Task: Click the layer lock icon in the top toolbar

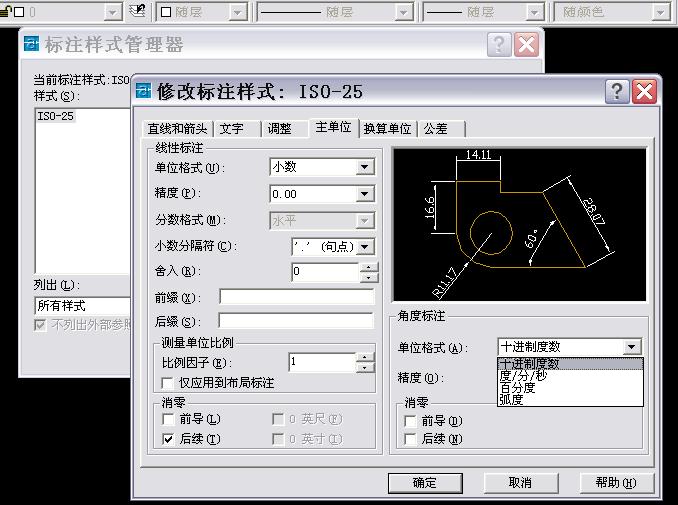Action: coord(5,11)
